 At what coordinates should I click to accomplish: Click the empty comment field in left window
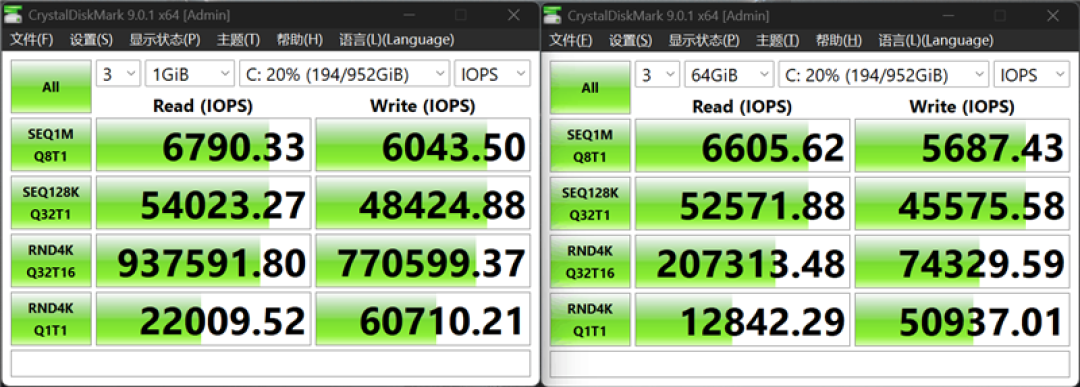271,363
